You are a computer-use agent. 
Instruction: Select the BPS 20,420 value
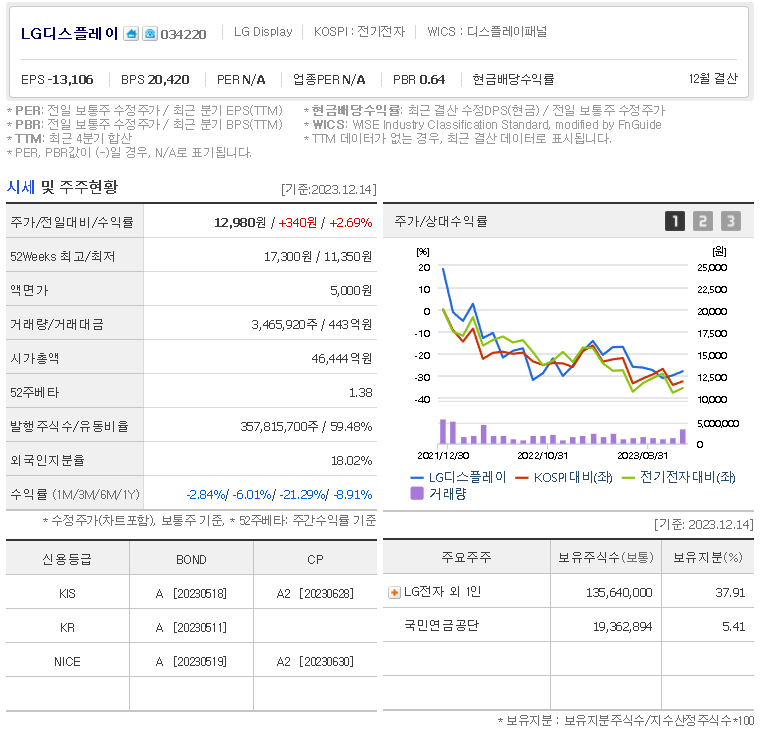(155, 80)
